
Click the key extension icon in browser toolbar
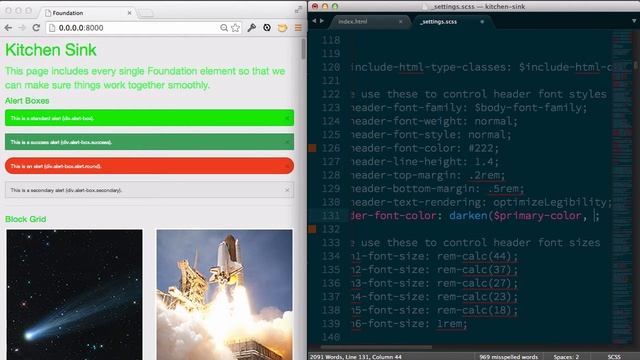pyautogui.click(x=251, y=28)
